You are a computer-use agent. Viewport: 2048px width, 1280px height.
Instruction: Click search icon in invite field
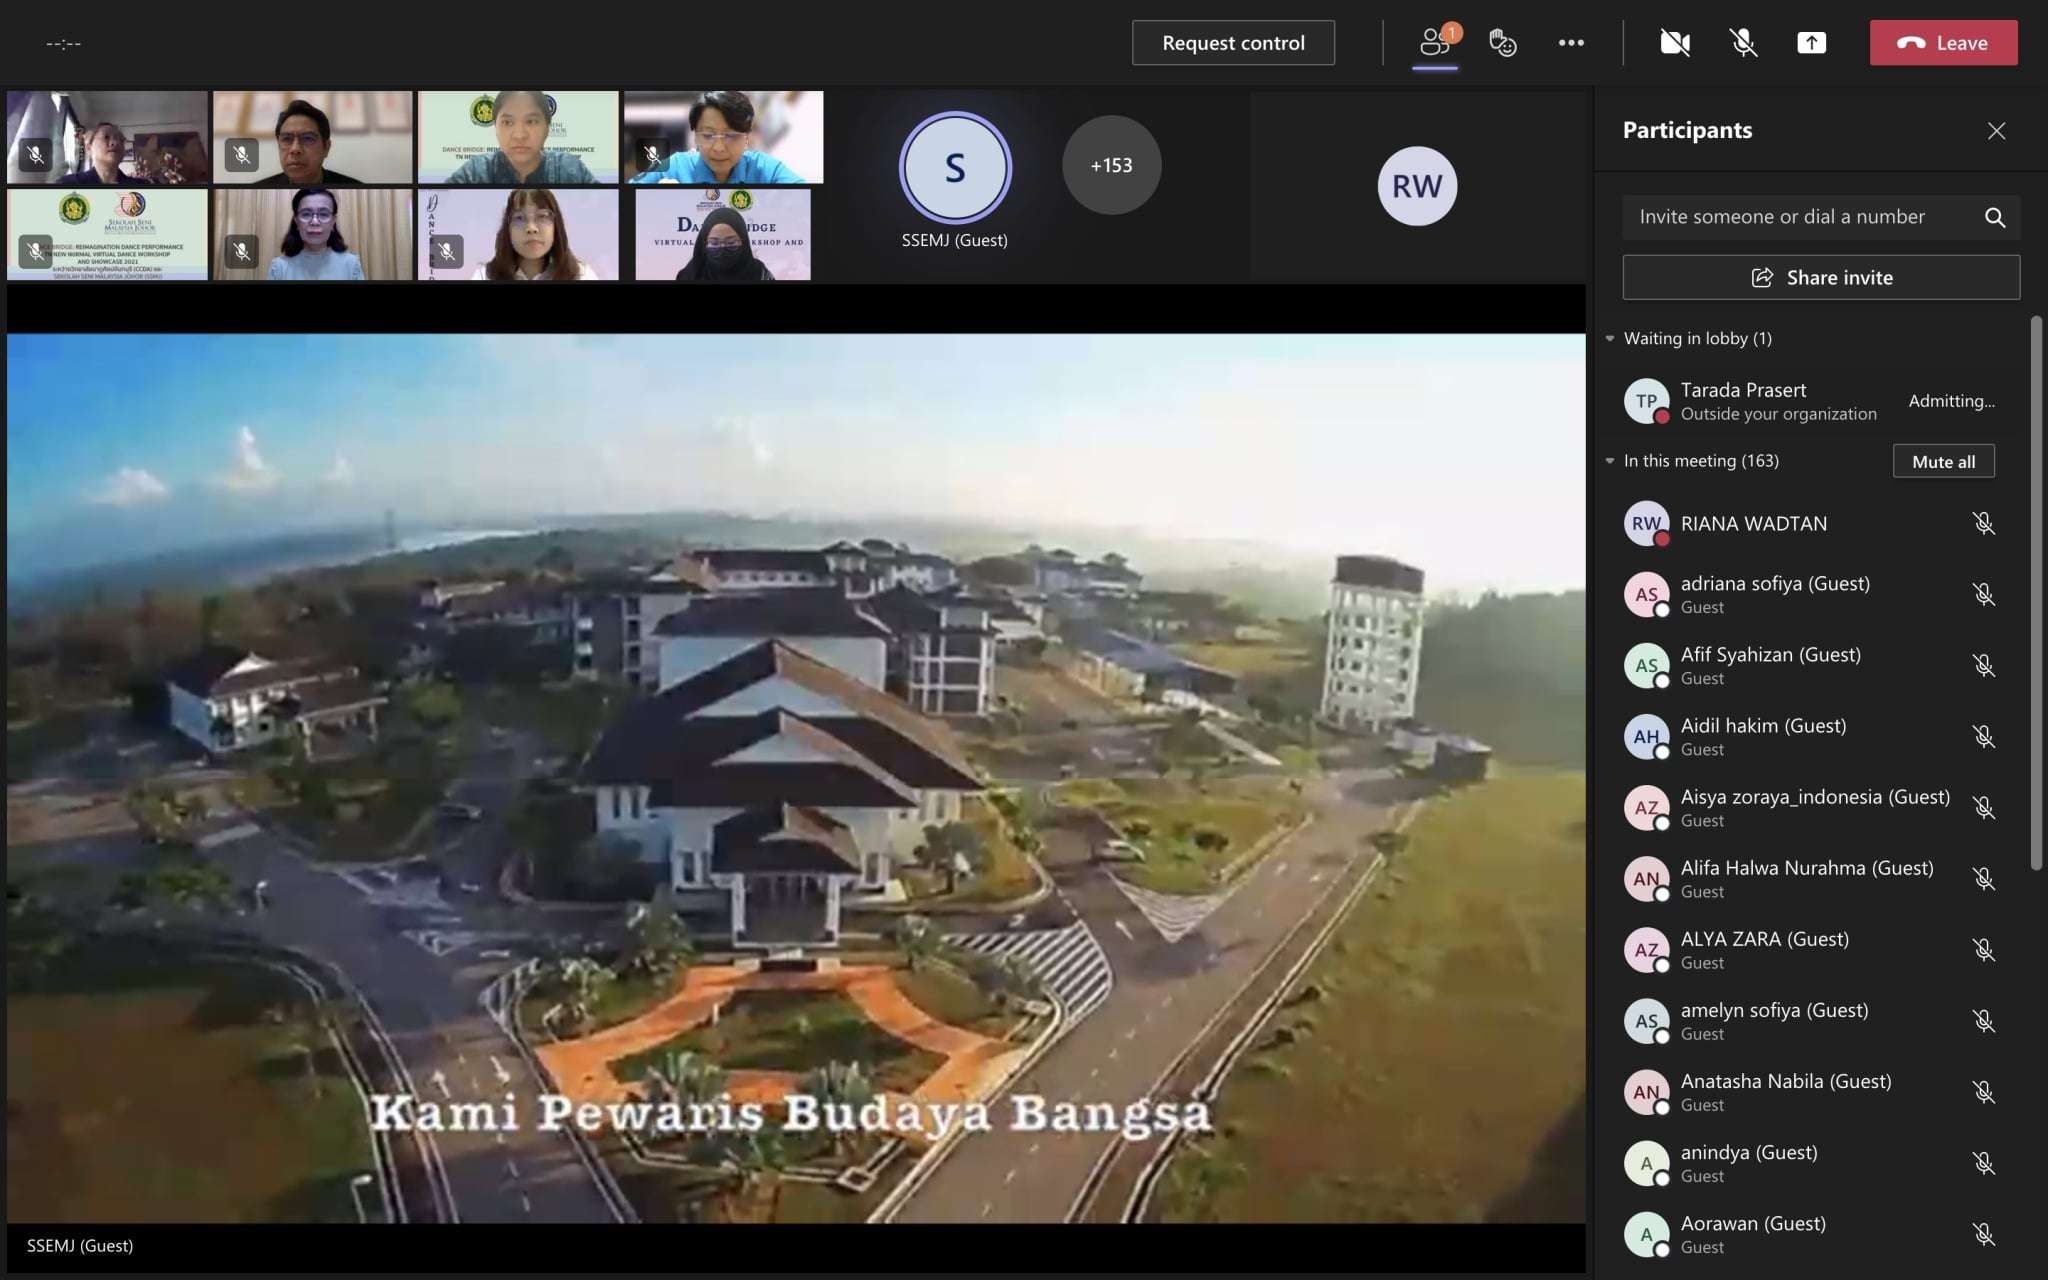1994,217
